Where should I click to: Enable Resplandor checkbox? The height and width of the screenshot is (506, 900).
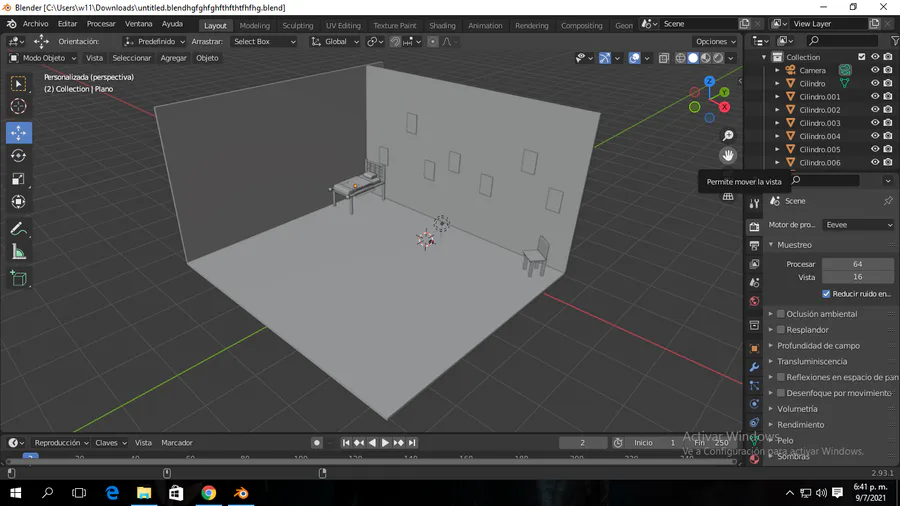tap(781, 330)
